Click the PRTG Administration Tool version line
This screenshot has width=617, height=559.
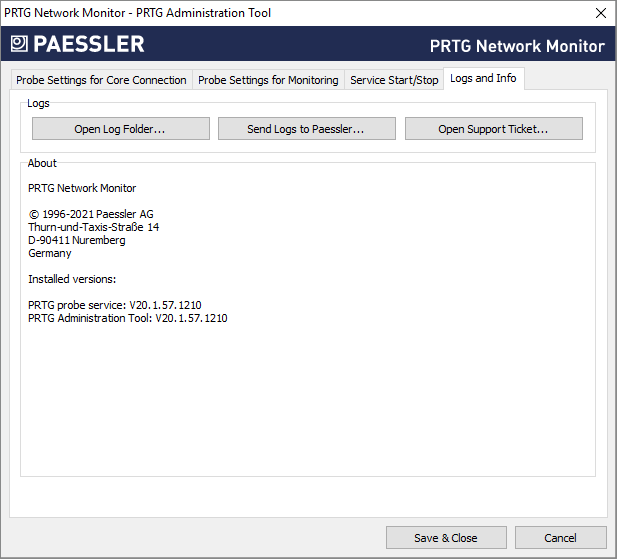128,318
